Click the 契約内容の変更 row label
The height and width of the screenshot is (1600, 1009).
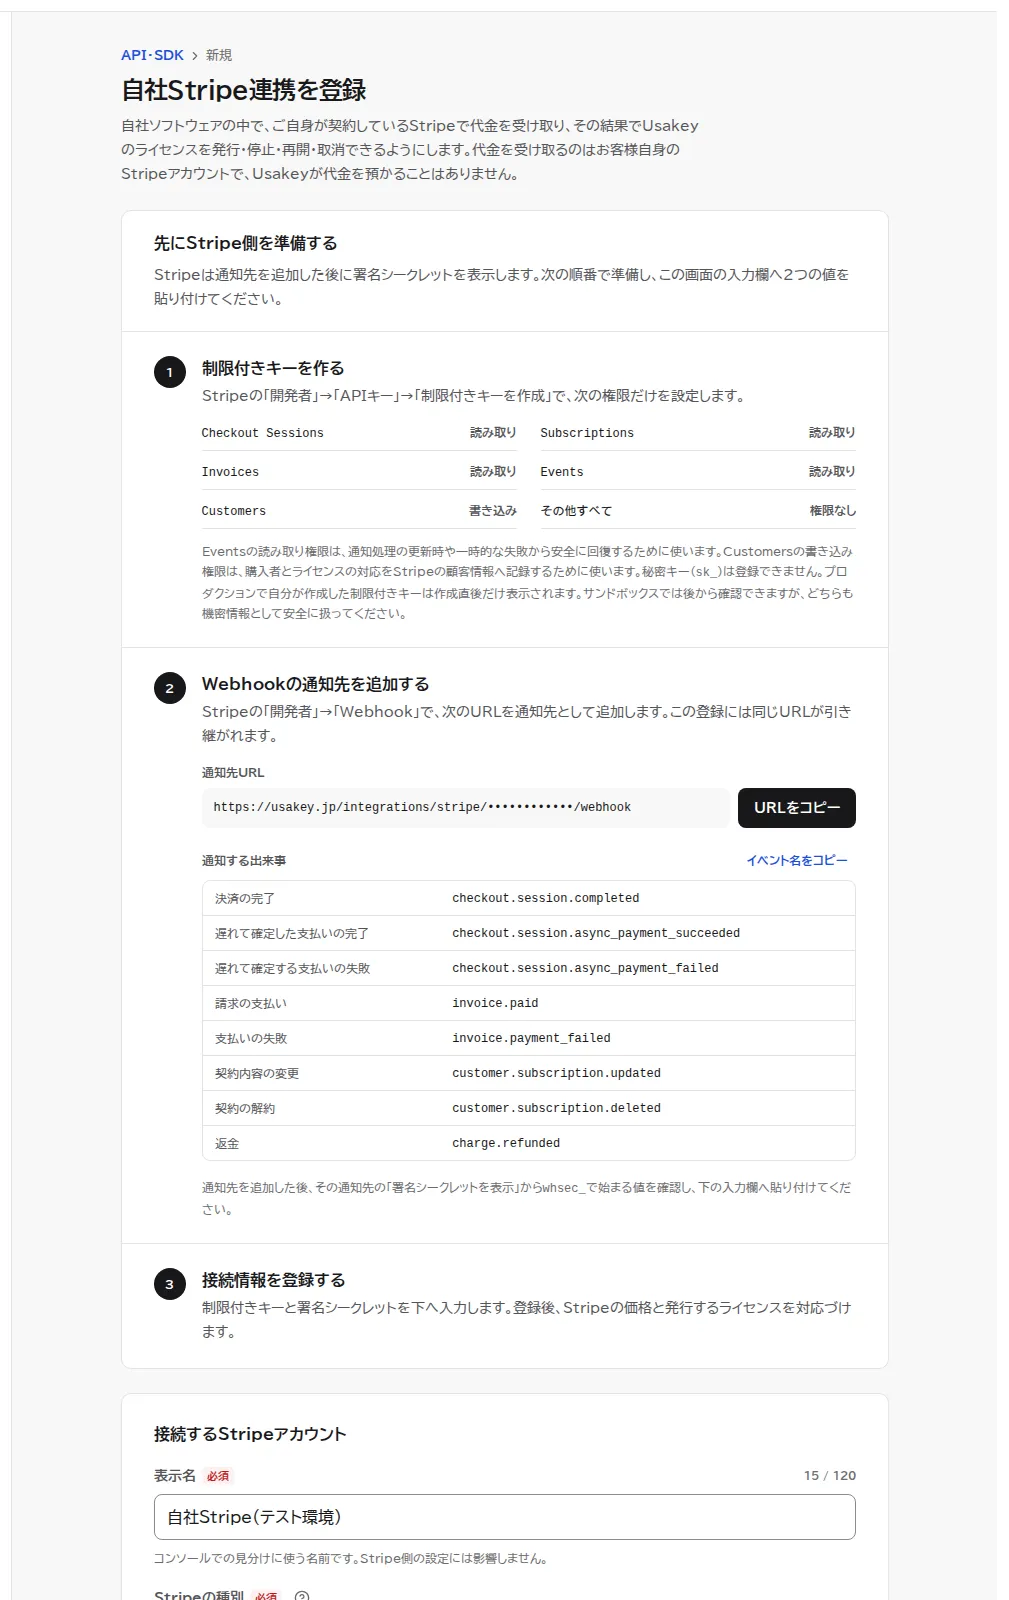(x=257, y=1073)
